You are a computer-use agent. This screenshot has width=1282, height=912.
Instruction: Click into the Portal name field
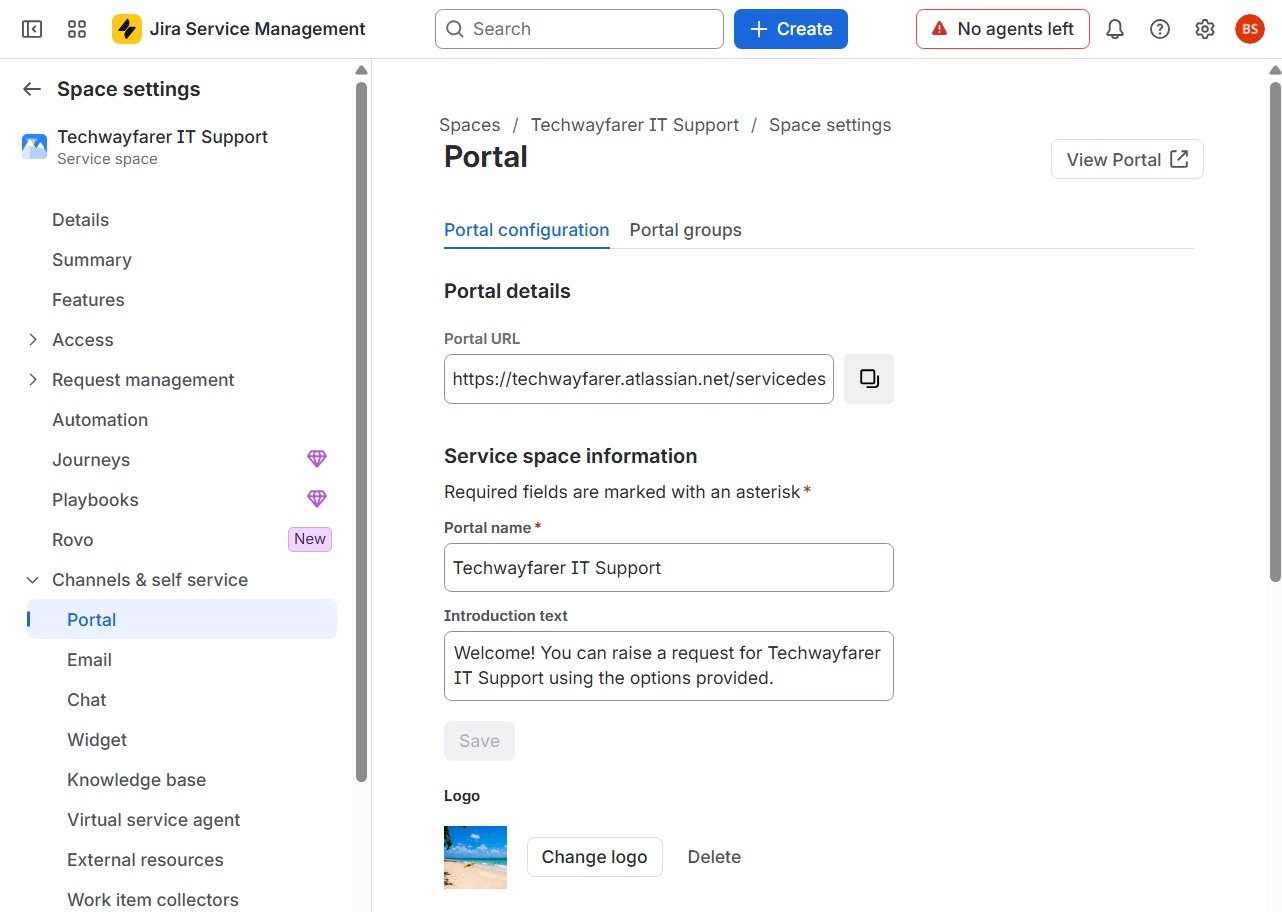669,568
